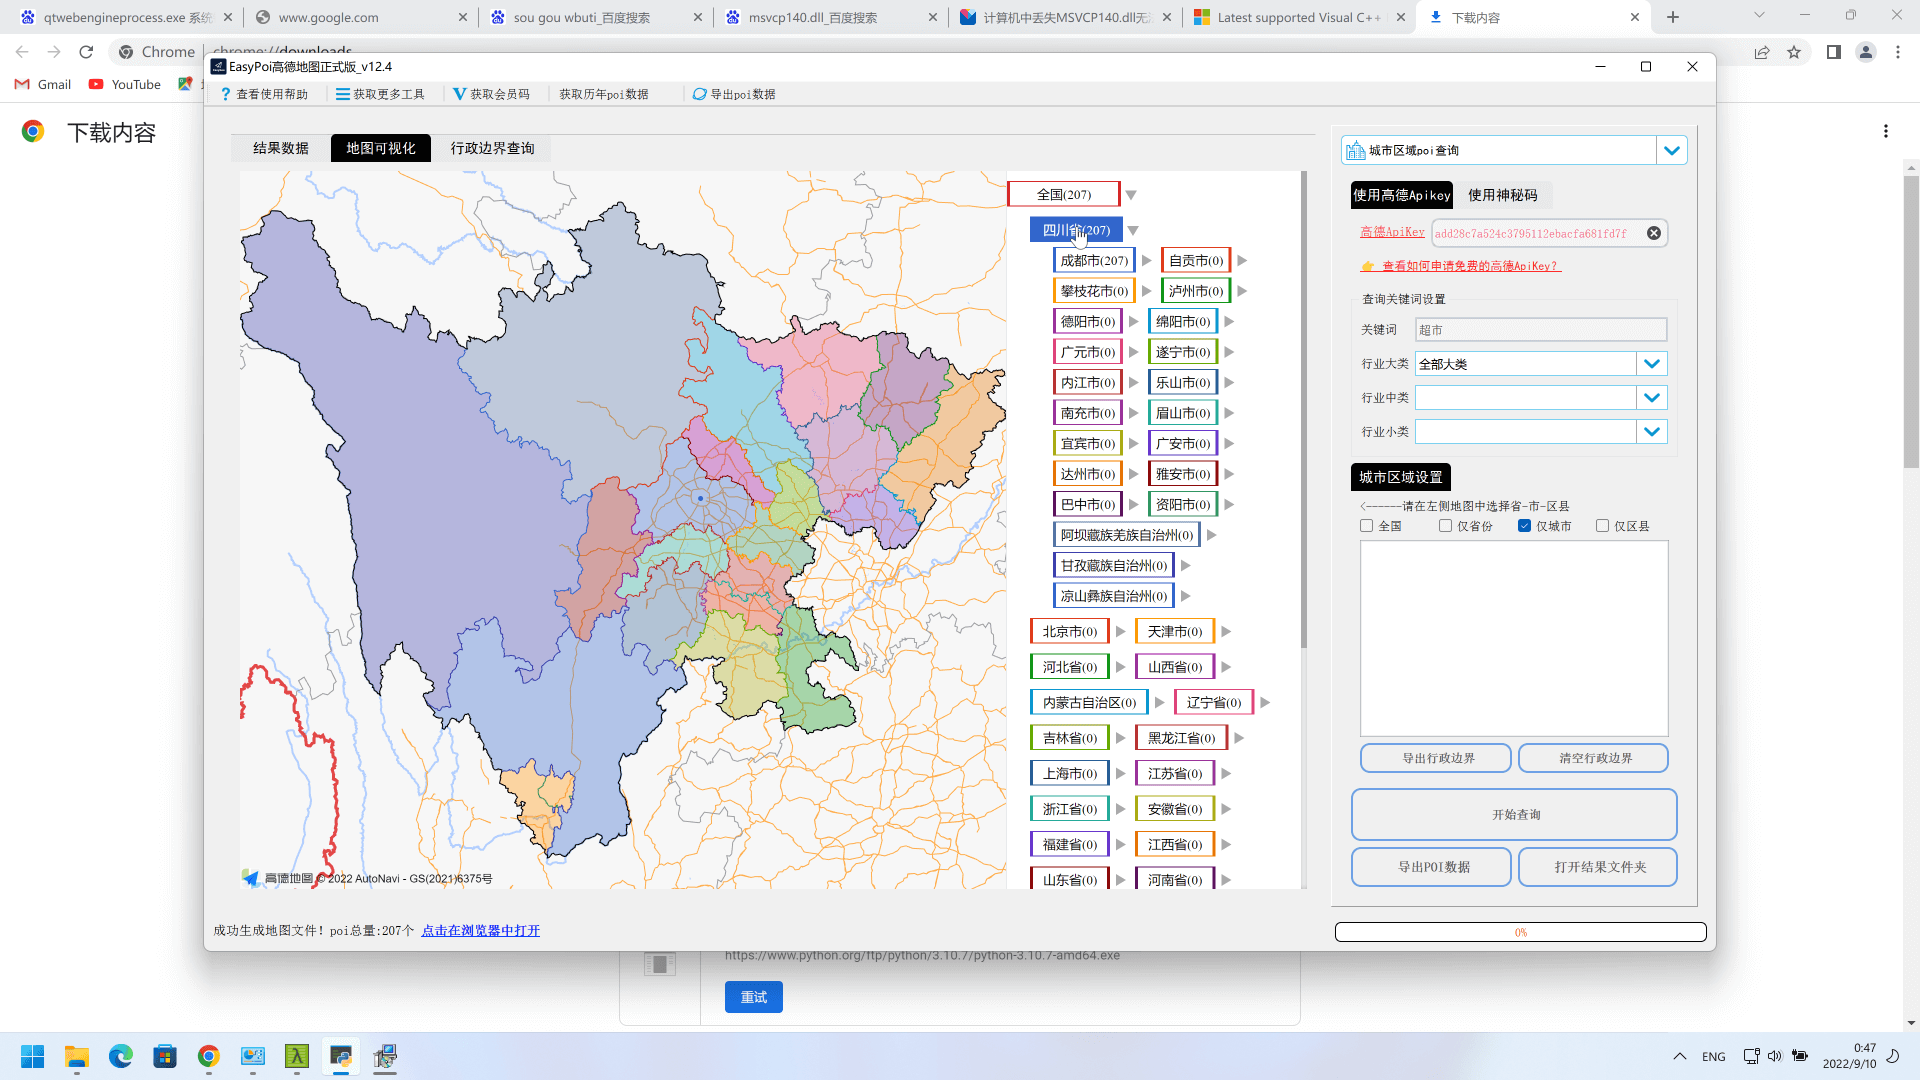
Task: Click Chrome bookmark star icon
Action: (x=1794, y=52)
